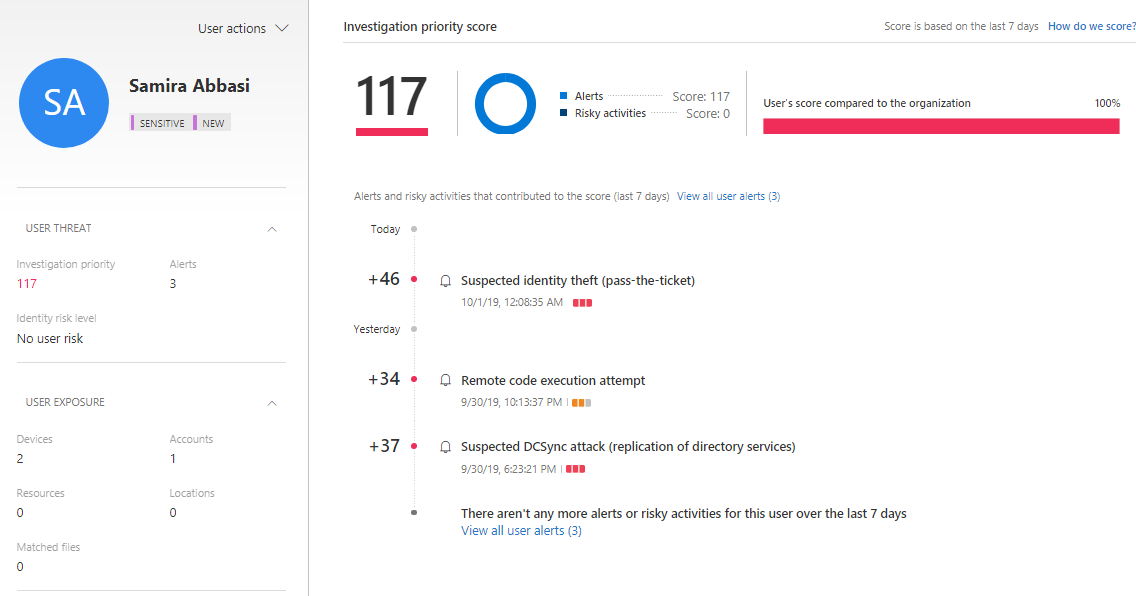Screen dimensions: 1136x596
Task: Click bell icon beside Suspected identity theft alert
Action: click(x=446, y=281)
